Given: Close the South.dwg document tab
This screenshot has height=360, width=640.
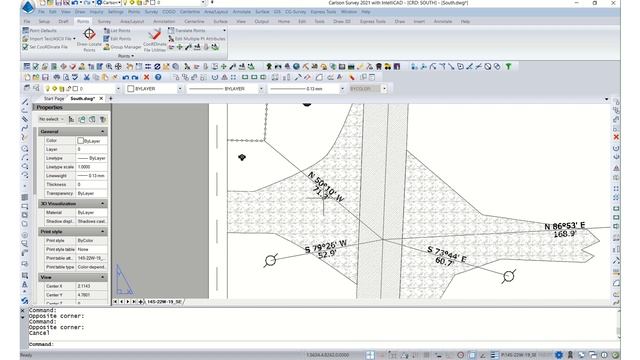Looking at the screenshot, I should [101, 98].
